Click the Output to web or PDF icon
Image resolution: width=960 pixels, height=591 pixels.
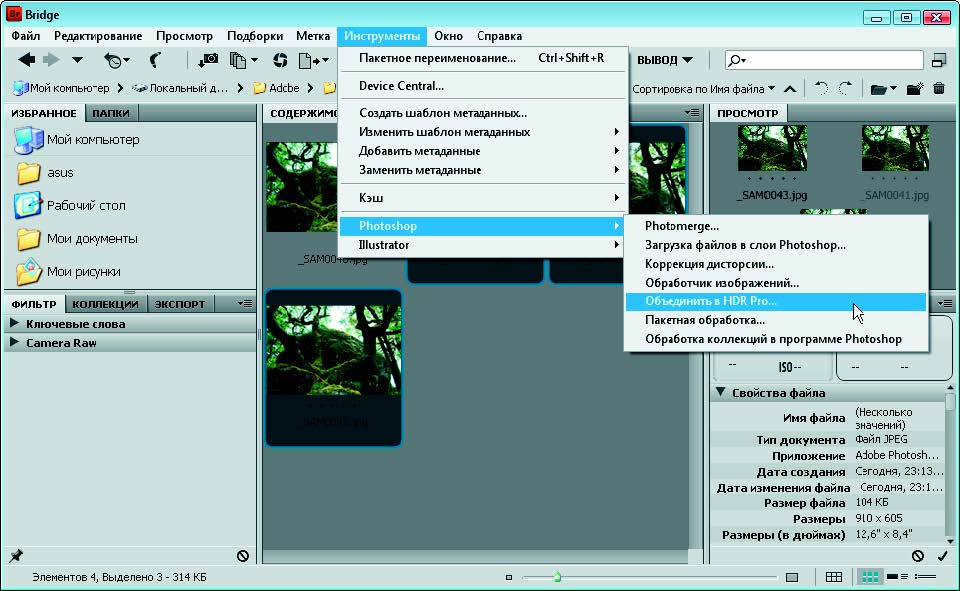313,60
